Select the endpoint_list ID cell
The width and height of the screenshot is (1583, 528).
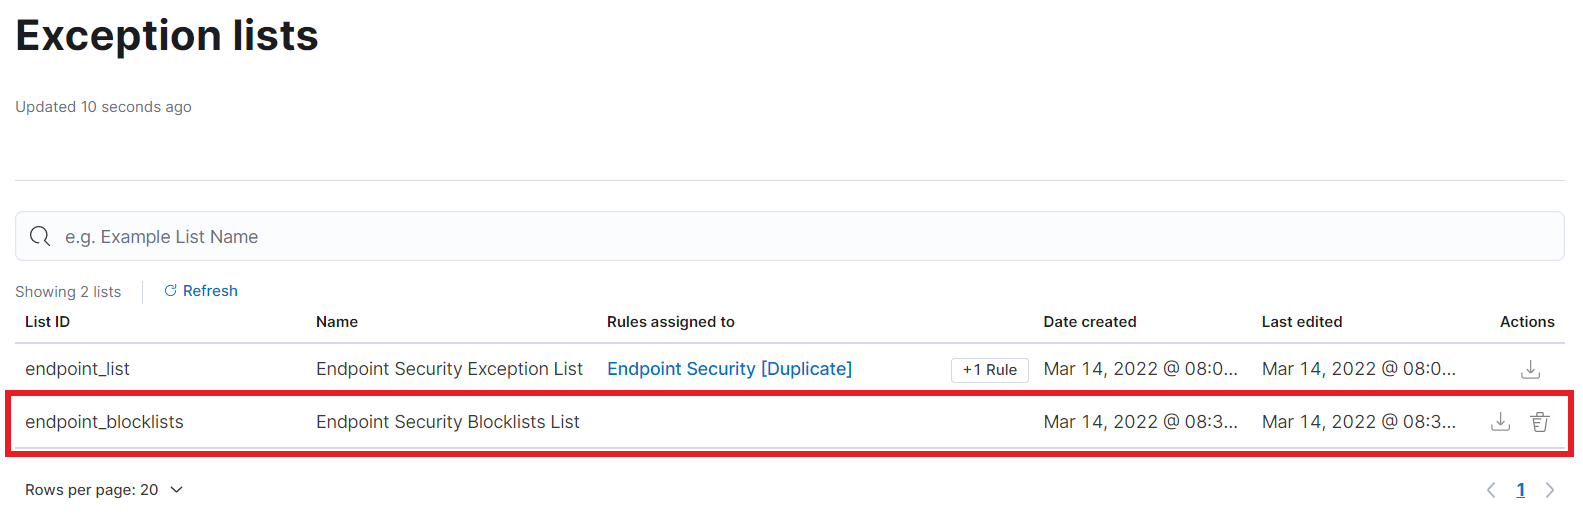coord(78,369)
